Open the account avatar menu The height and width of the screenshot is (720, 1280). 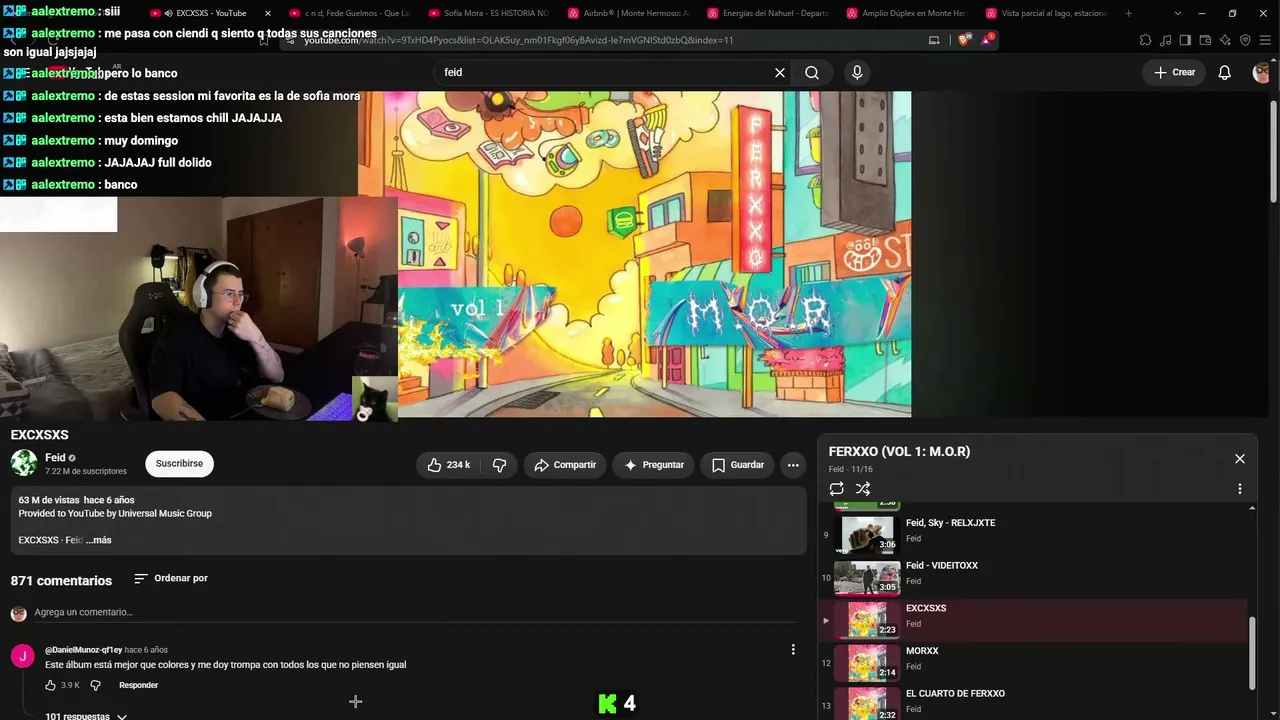point(1262,72)
